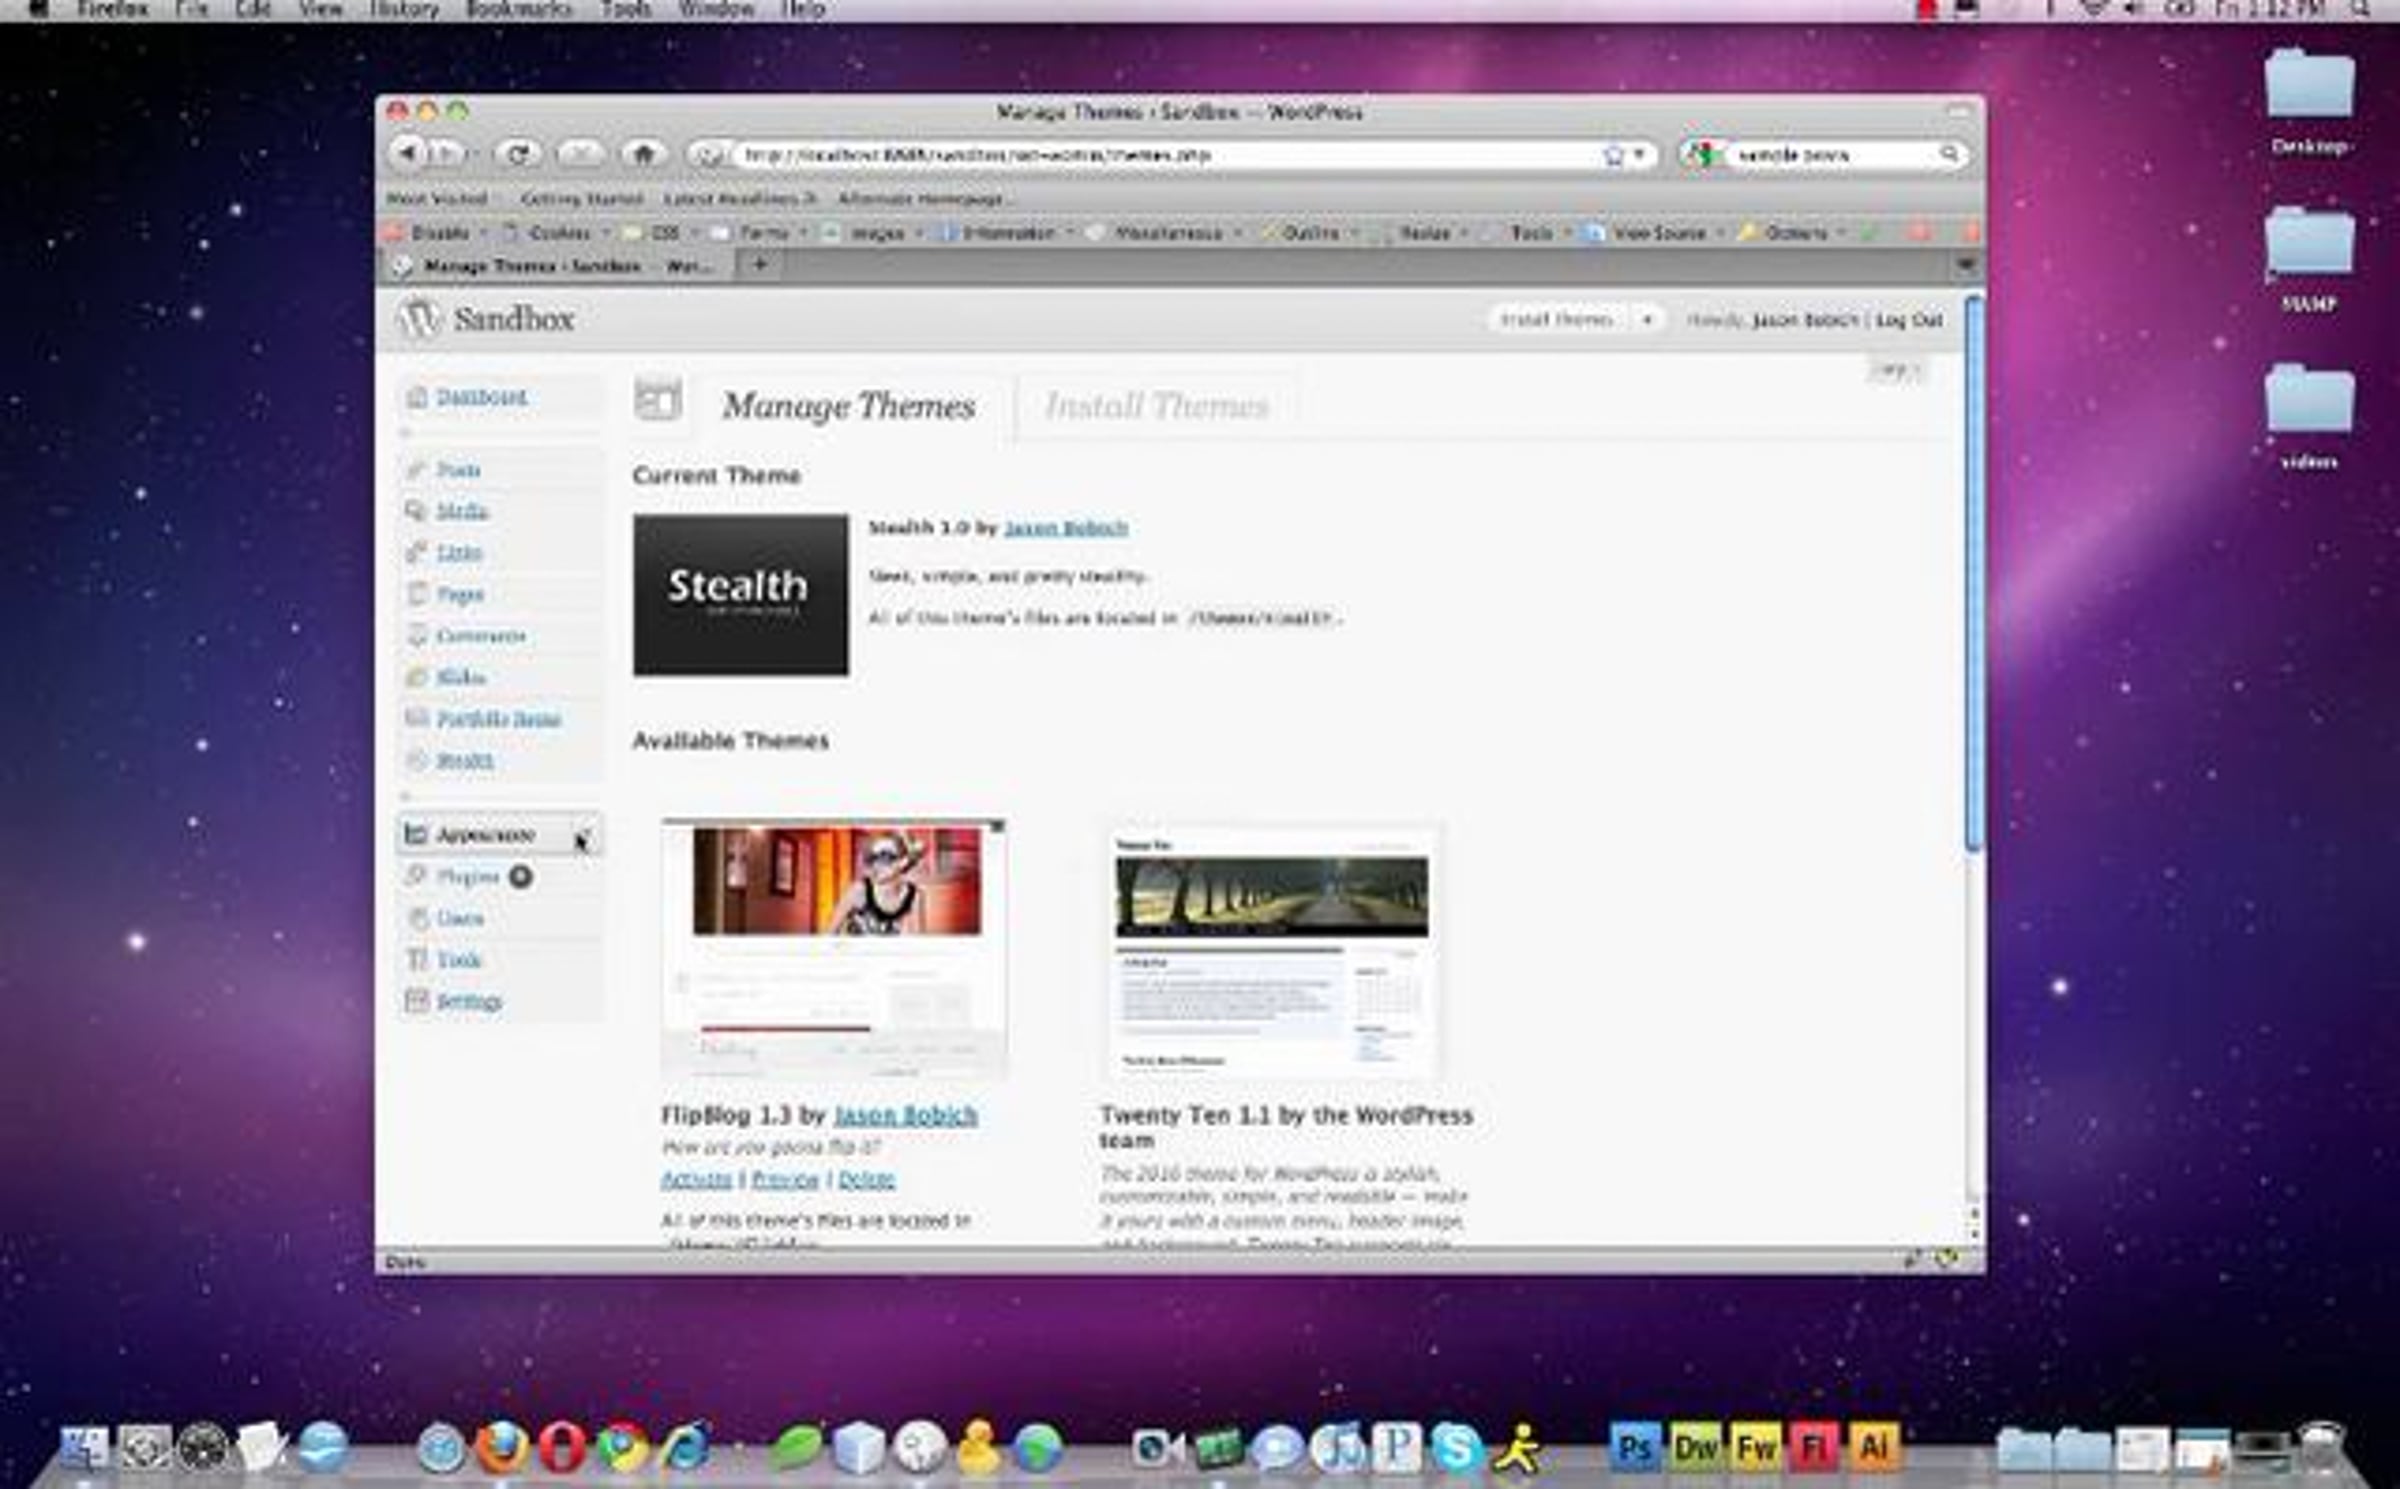
Task: Open the Install Themes dropdown arrow in header
Action: 1647,319
